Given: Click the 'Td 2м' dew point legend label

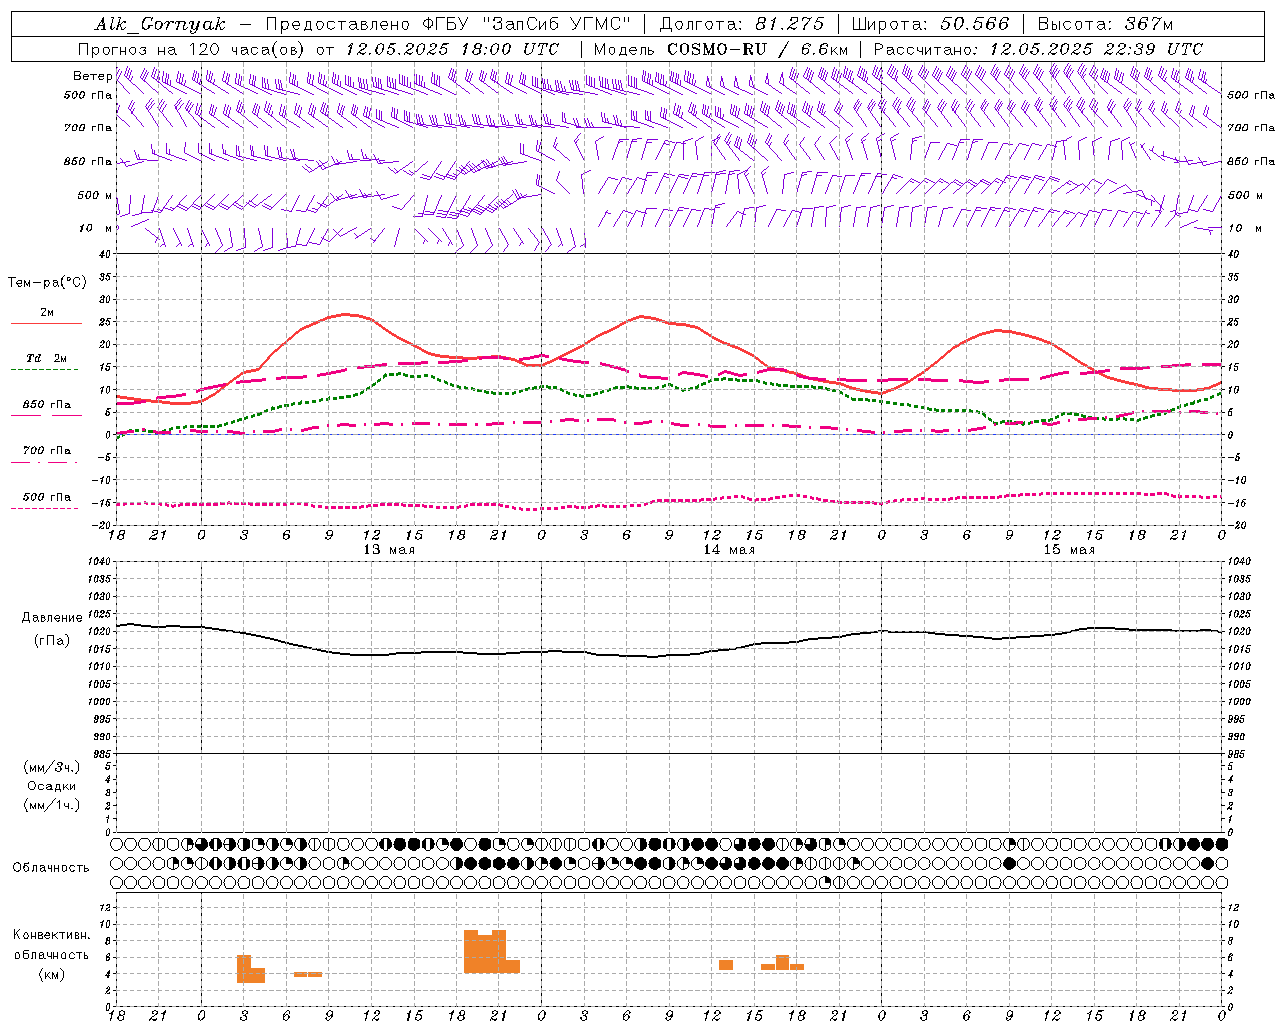Looking at the screenshot, I should coord(46,358).
